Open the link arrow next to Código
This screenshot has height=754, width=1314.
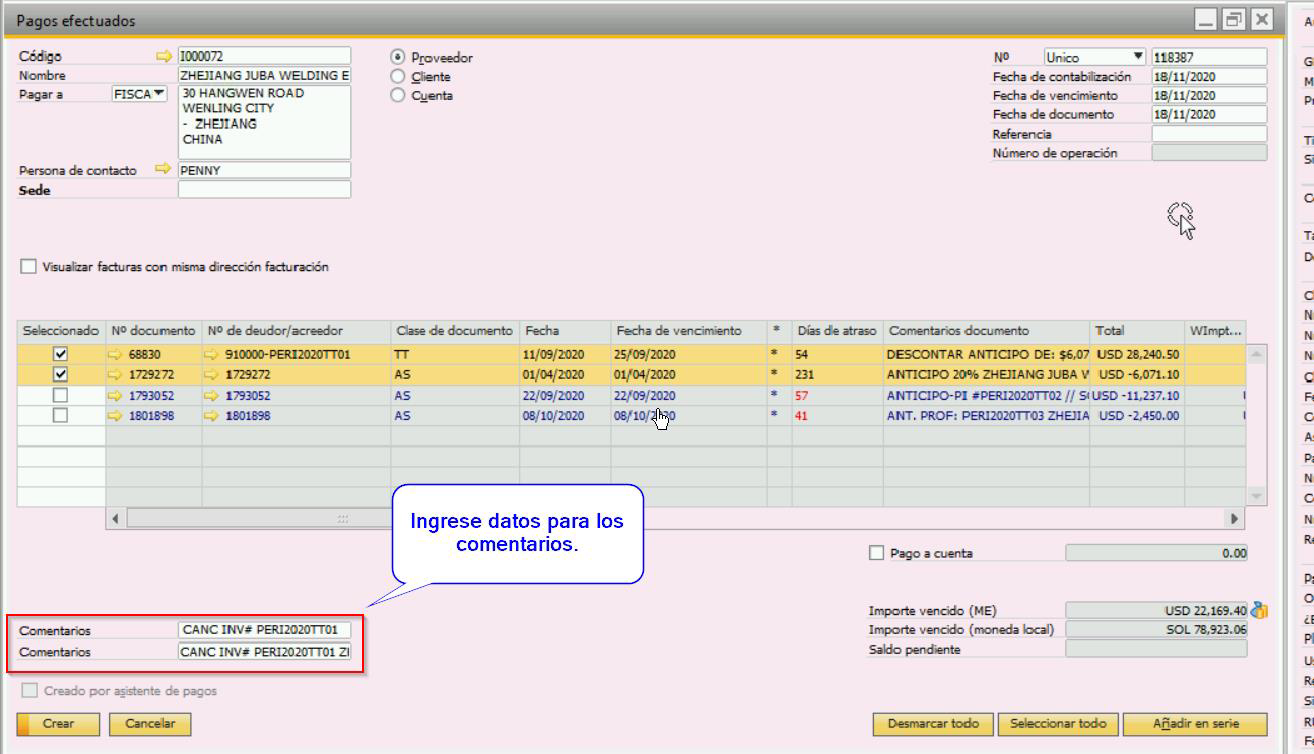coord(165,57)
